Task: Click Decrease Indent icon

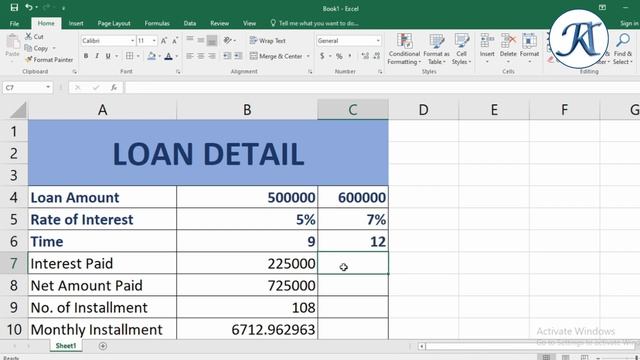Action: 227,56
